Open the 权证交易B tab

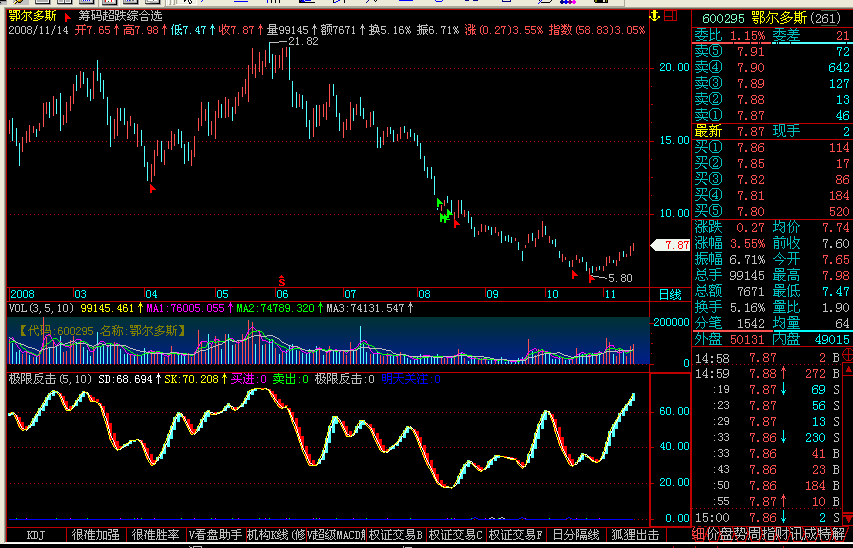pos(396,534)
